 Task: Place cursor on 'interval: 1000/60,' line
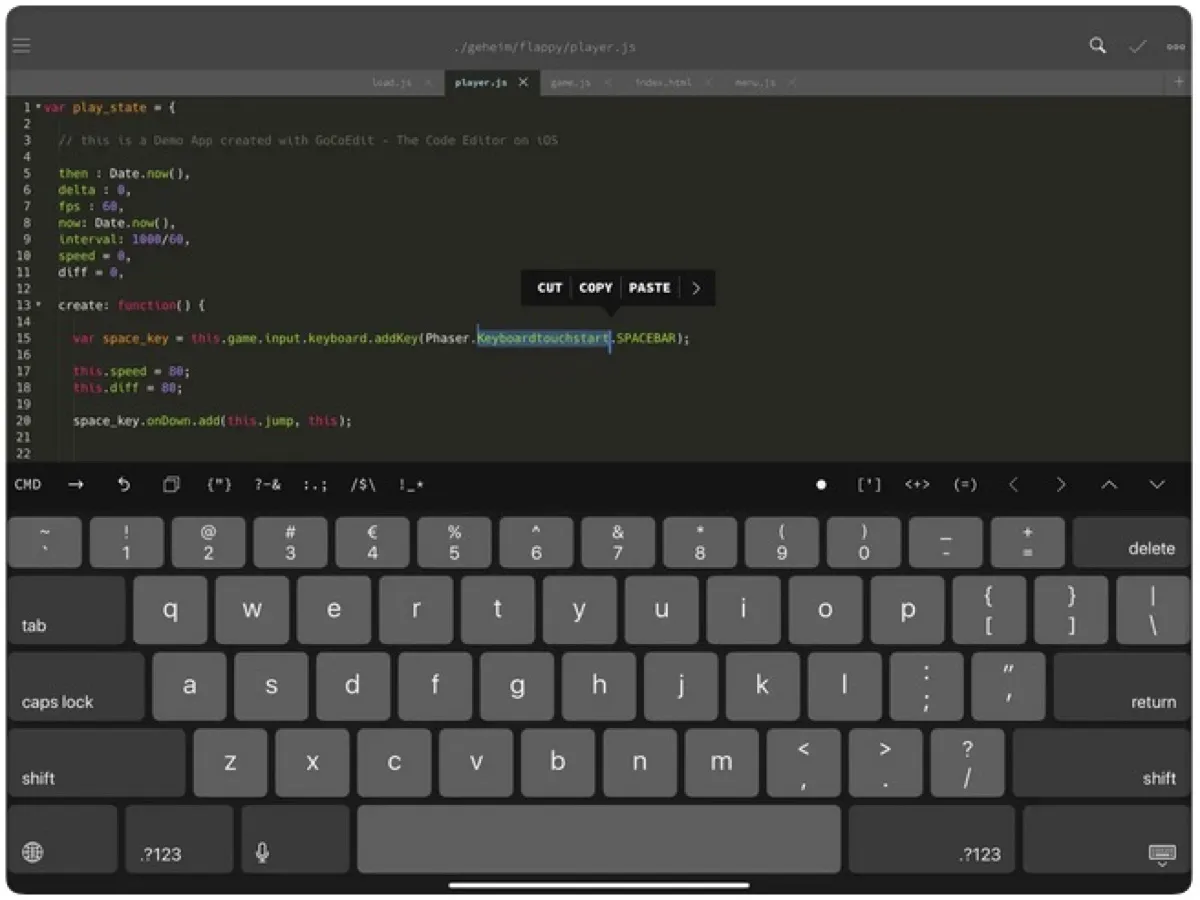click(124, 239)
